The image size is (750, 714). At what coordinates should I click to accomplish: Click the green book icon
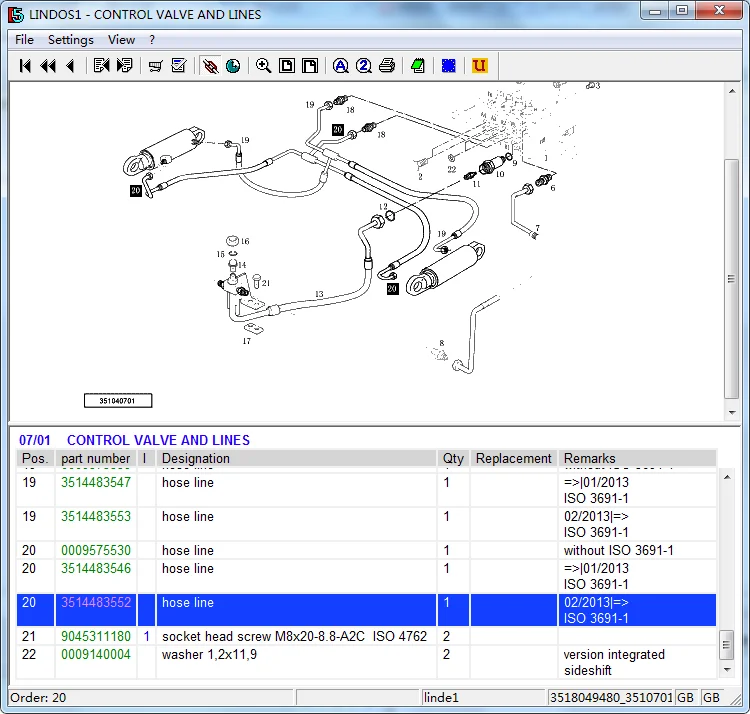418,66
